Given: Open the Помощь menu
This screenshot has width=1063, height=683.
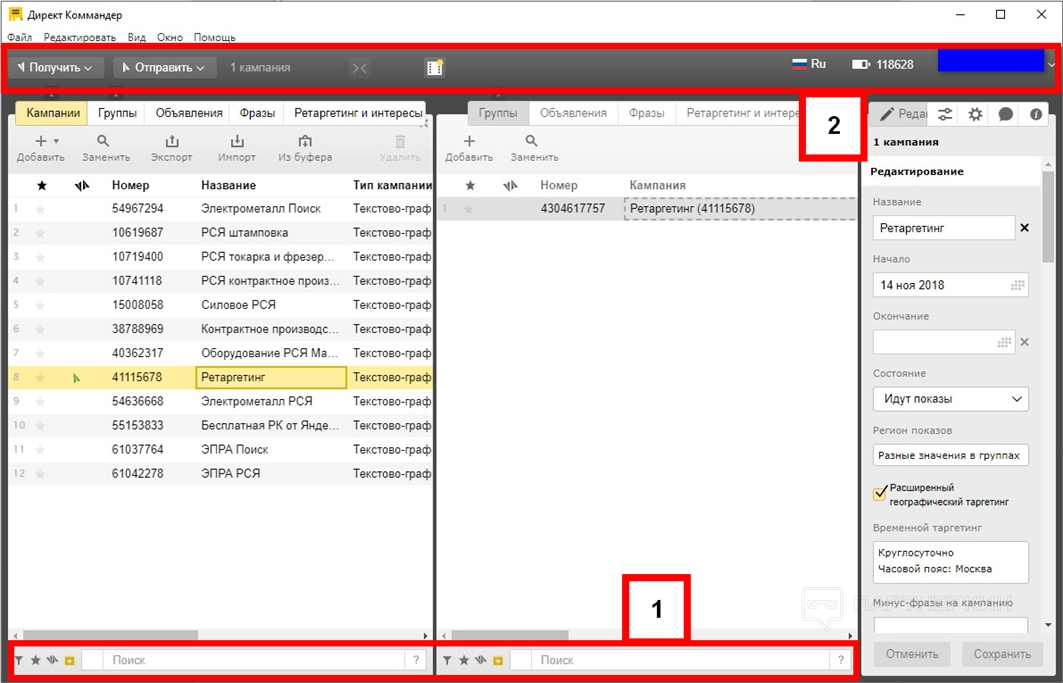Looking at the screenshot, I should pyautogui.click(x=214, y=37).
